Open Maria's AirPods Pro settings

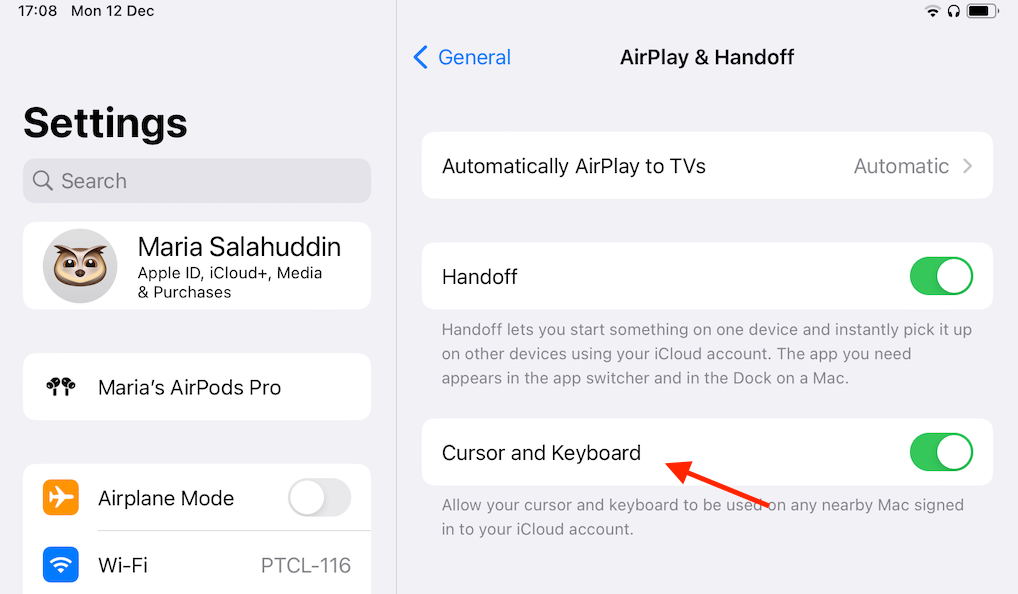coord(197,387)
